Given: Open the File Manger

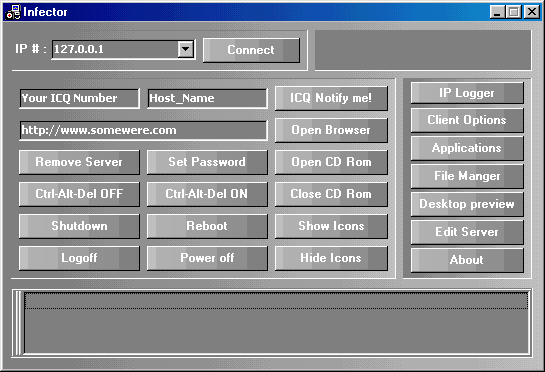Looking at the screenshot, I should (467, 176).
